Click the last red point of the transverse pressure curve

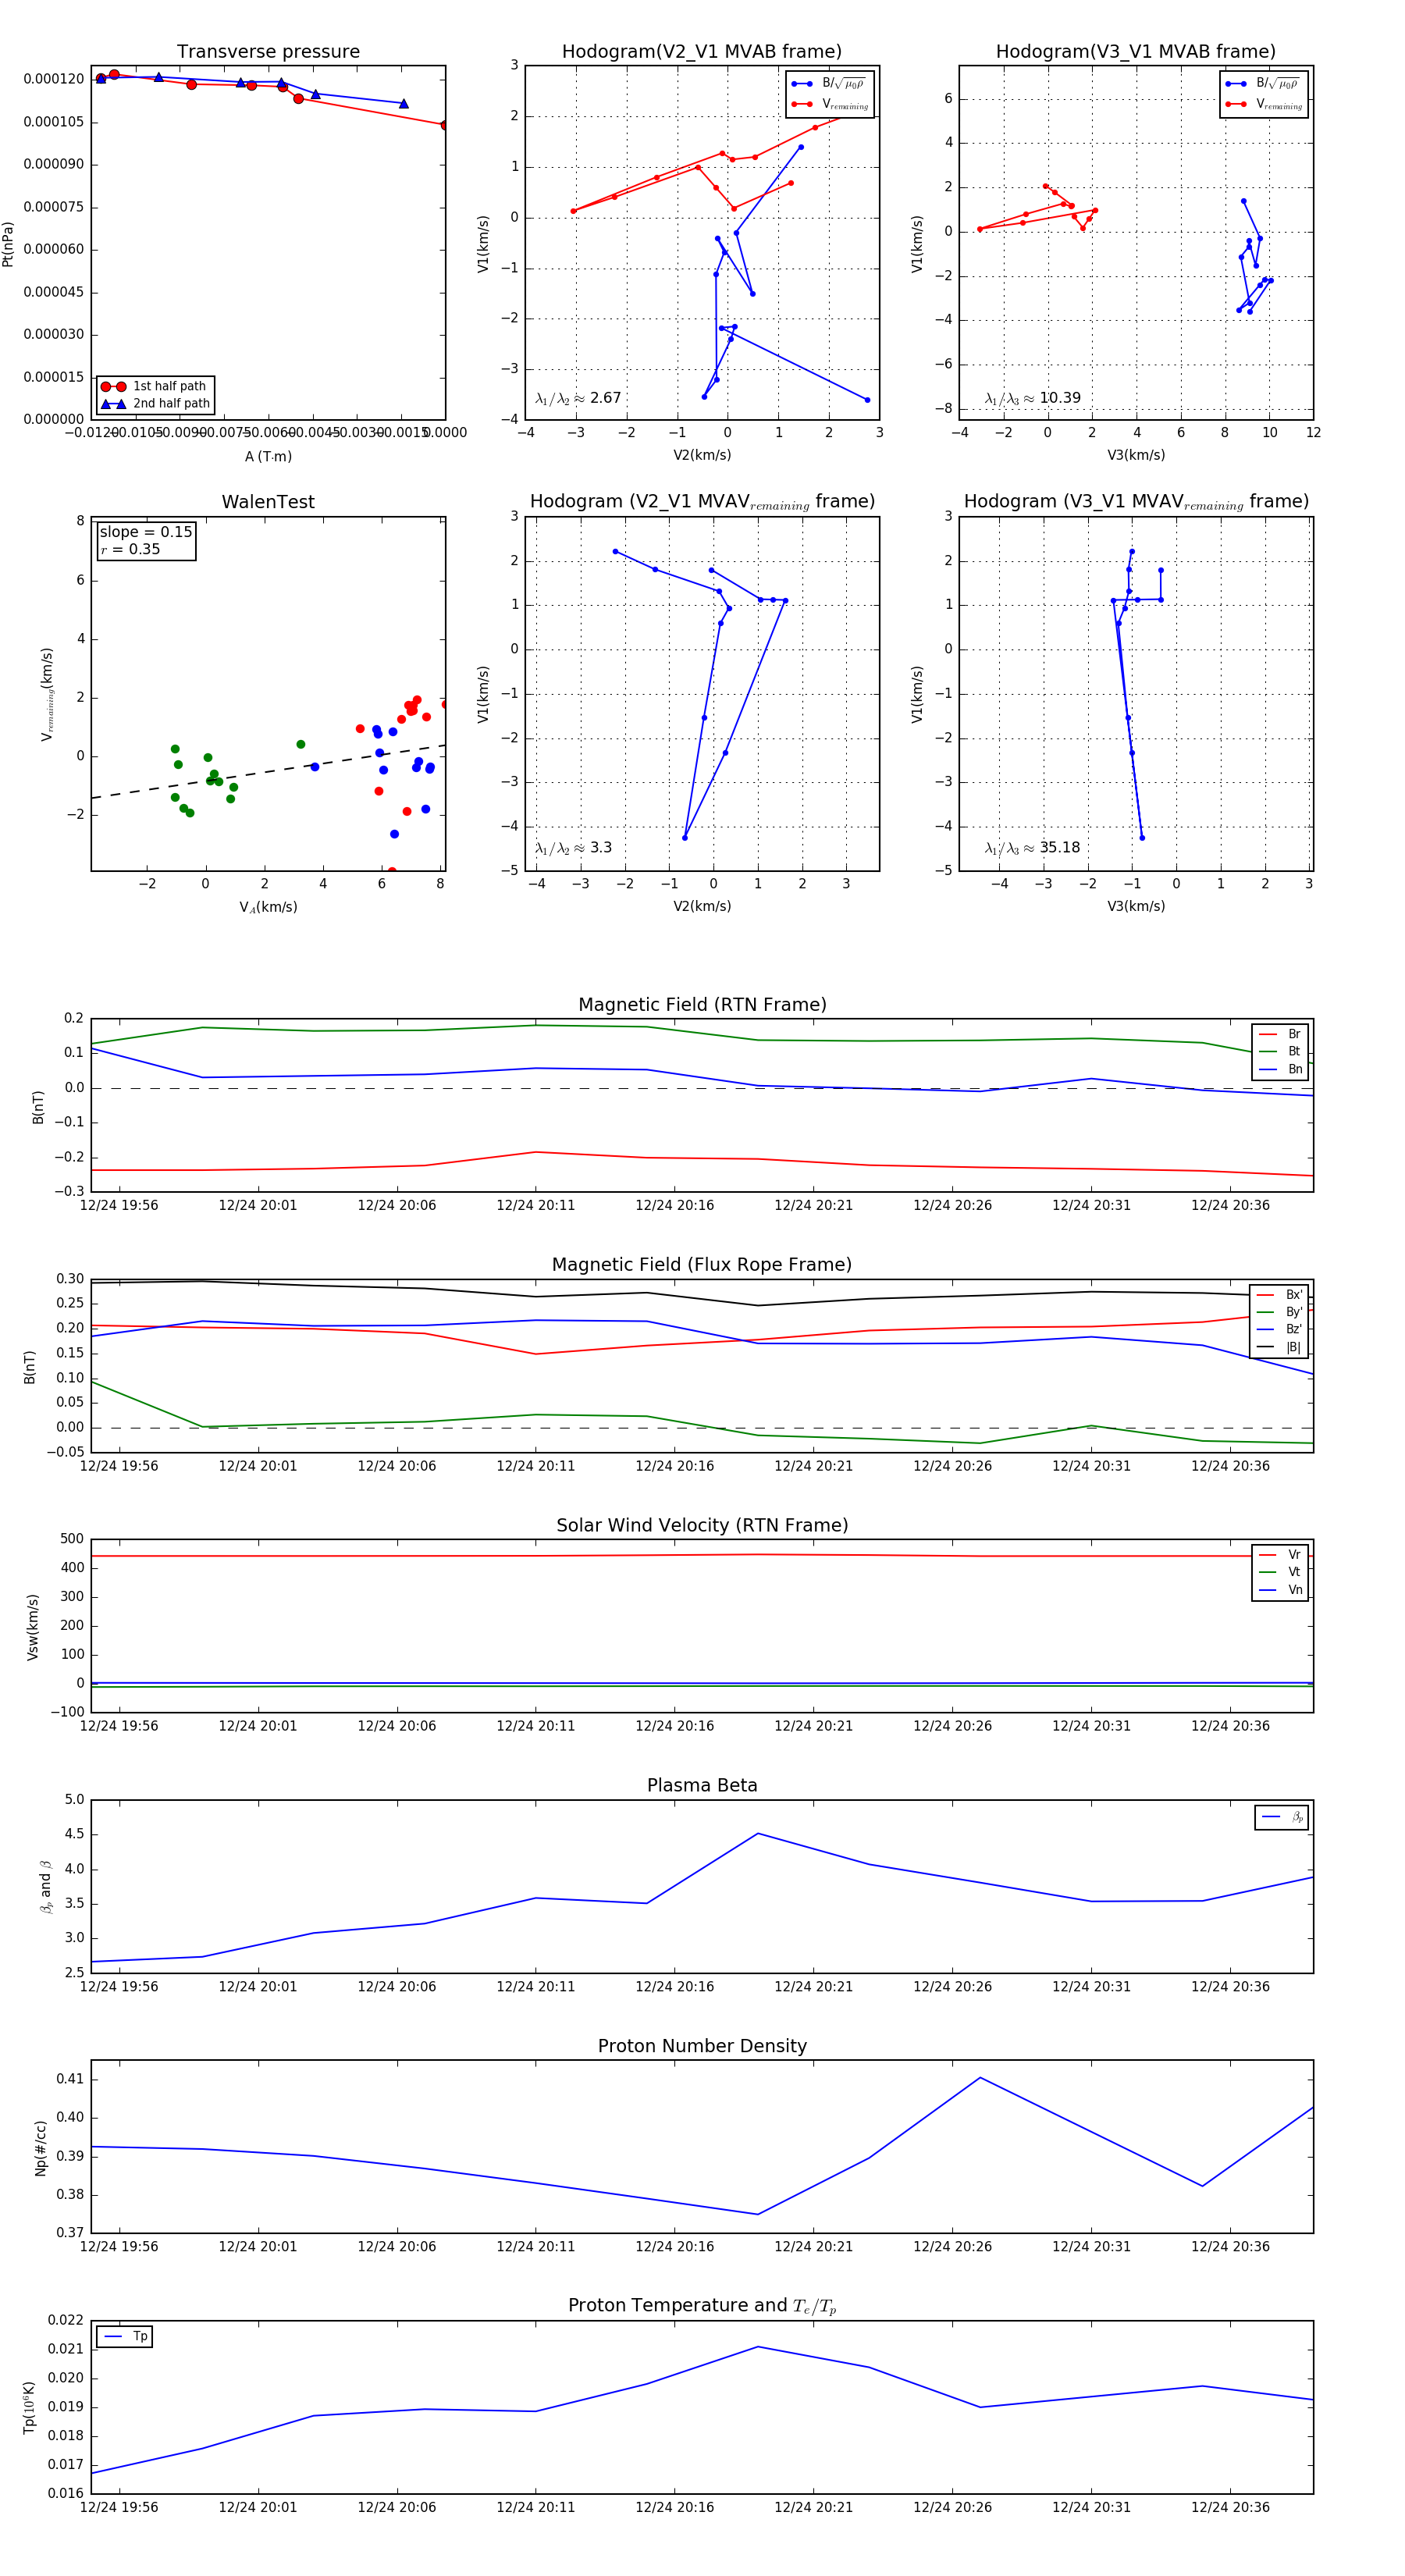pyautogui.click(x=444, y=125)
